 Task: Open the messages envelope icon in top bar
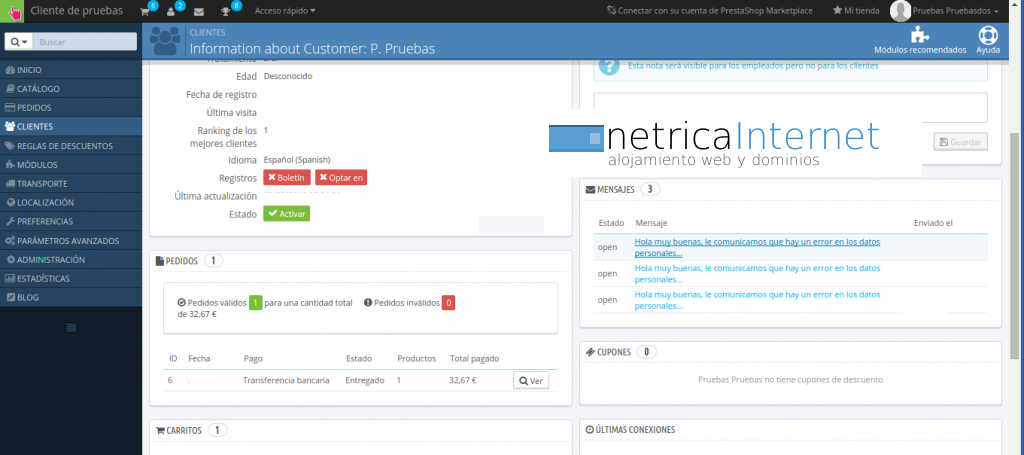199,11
